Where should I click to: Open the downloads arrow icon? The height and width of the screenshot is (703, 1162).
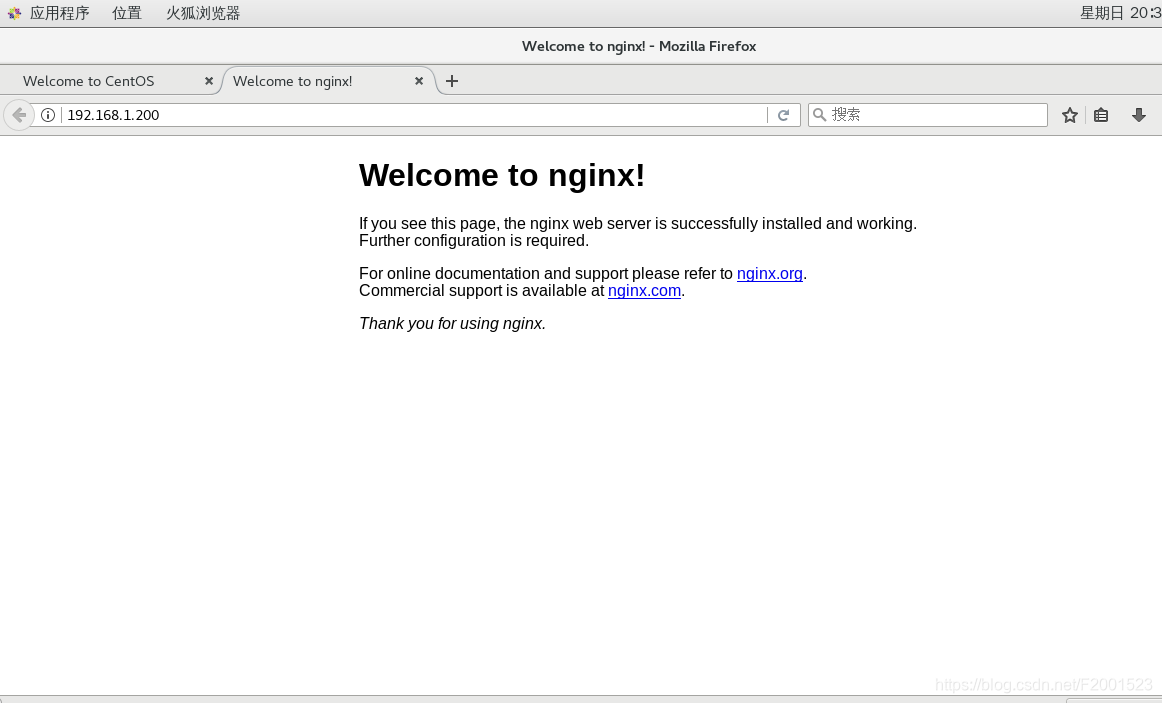point(1139,115)
